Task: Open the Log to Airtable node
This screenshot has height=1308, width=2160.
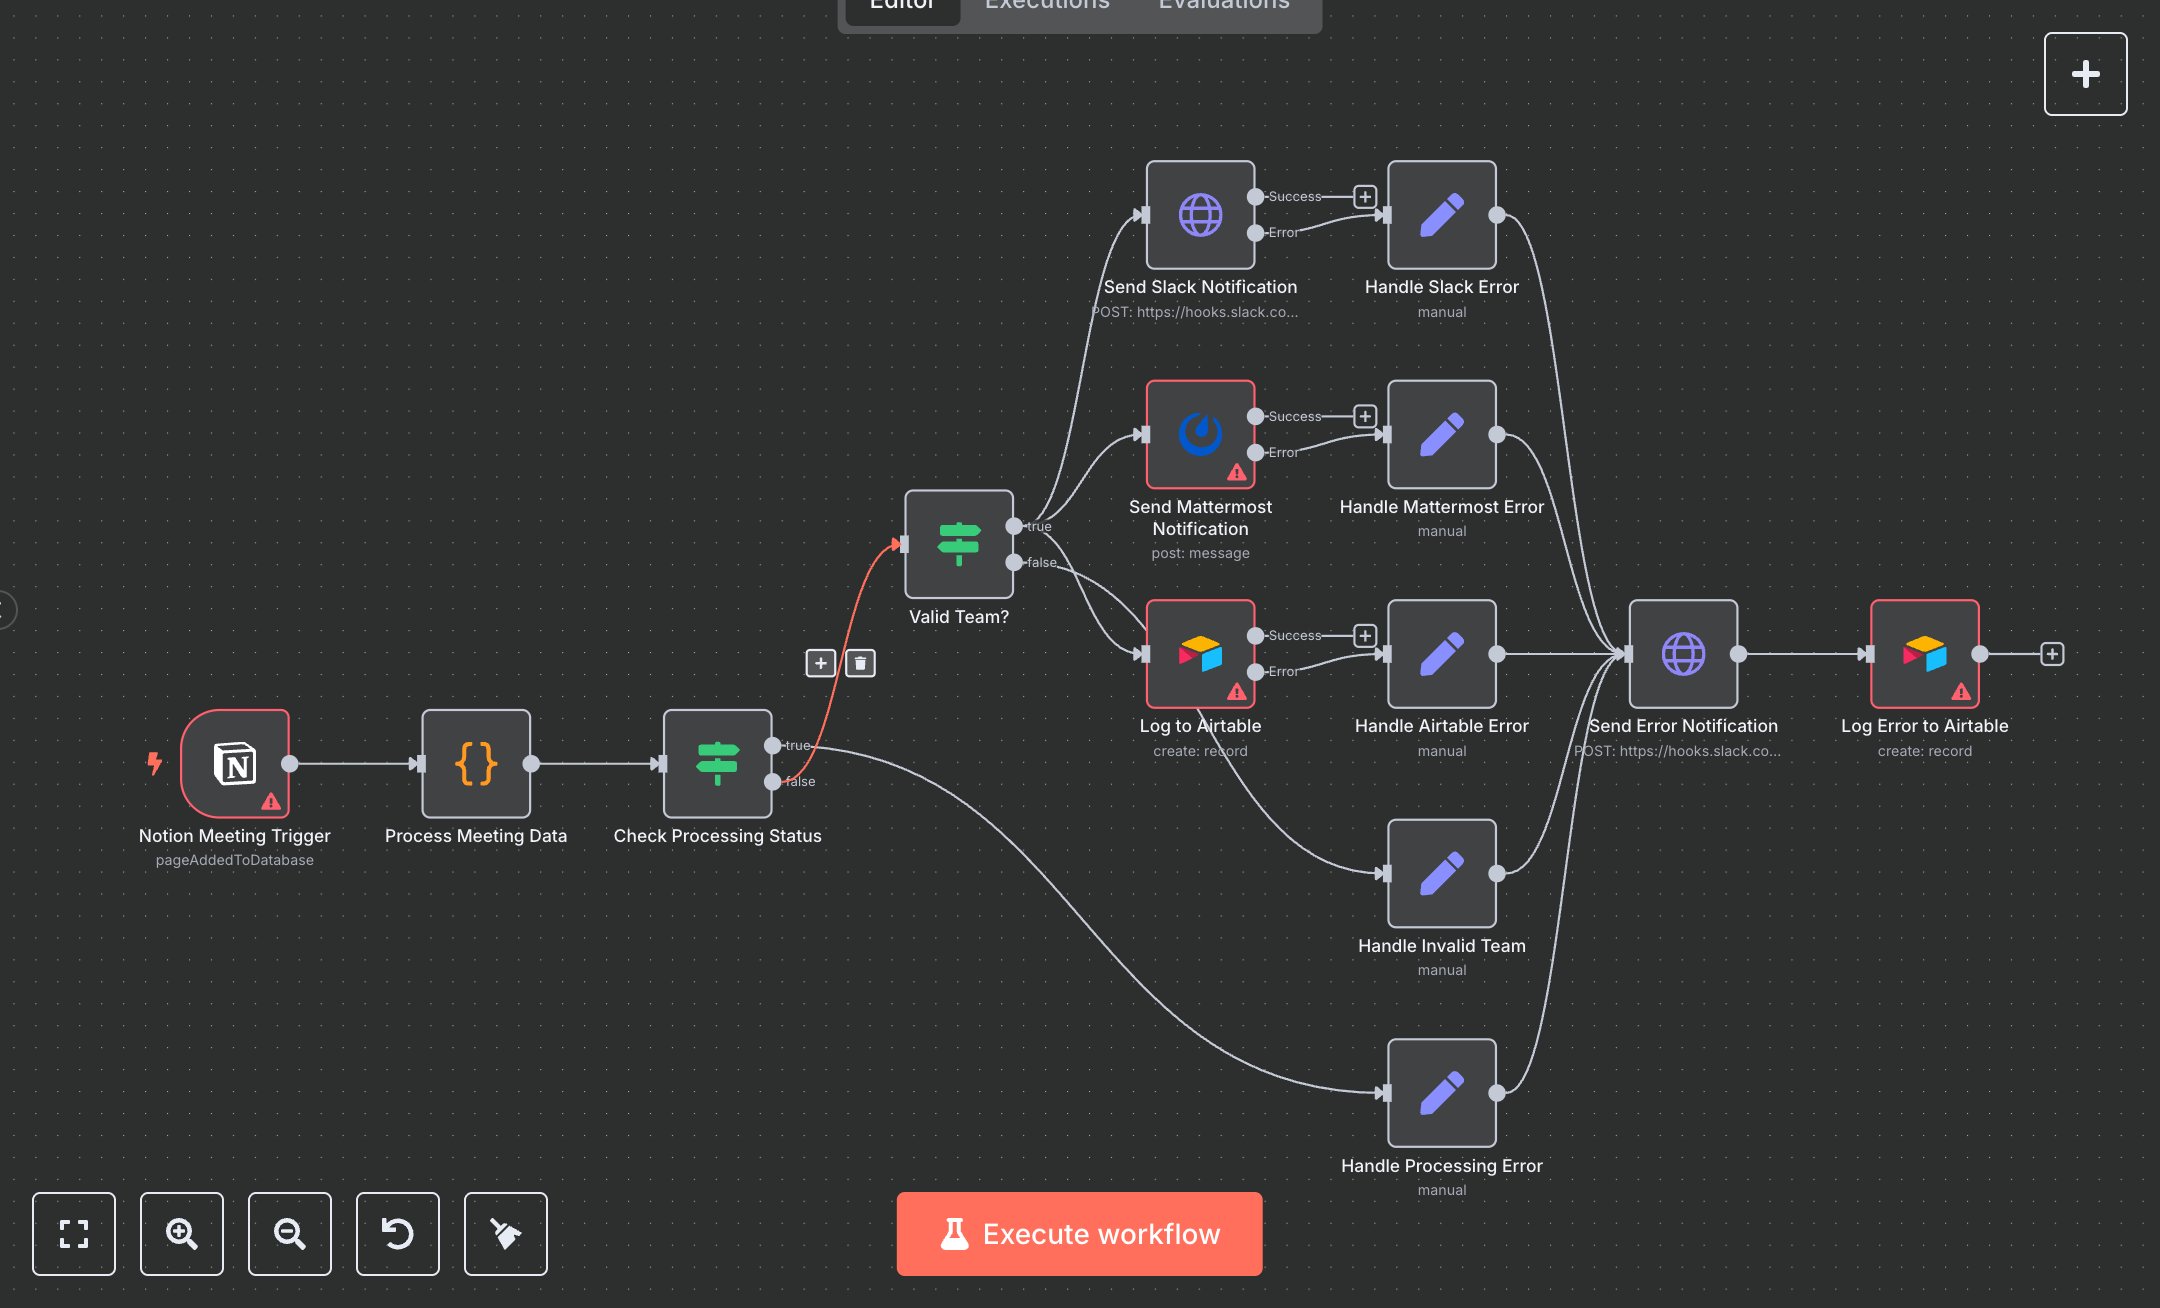Action: 1199,655
